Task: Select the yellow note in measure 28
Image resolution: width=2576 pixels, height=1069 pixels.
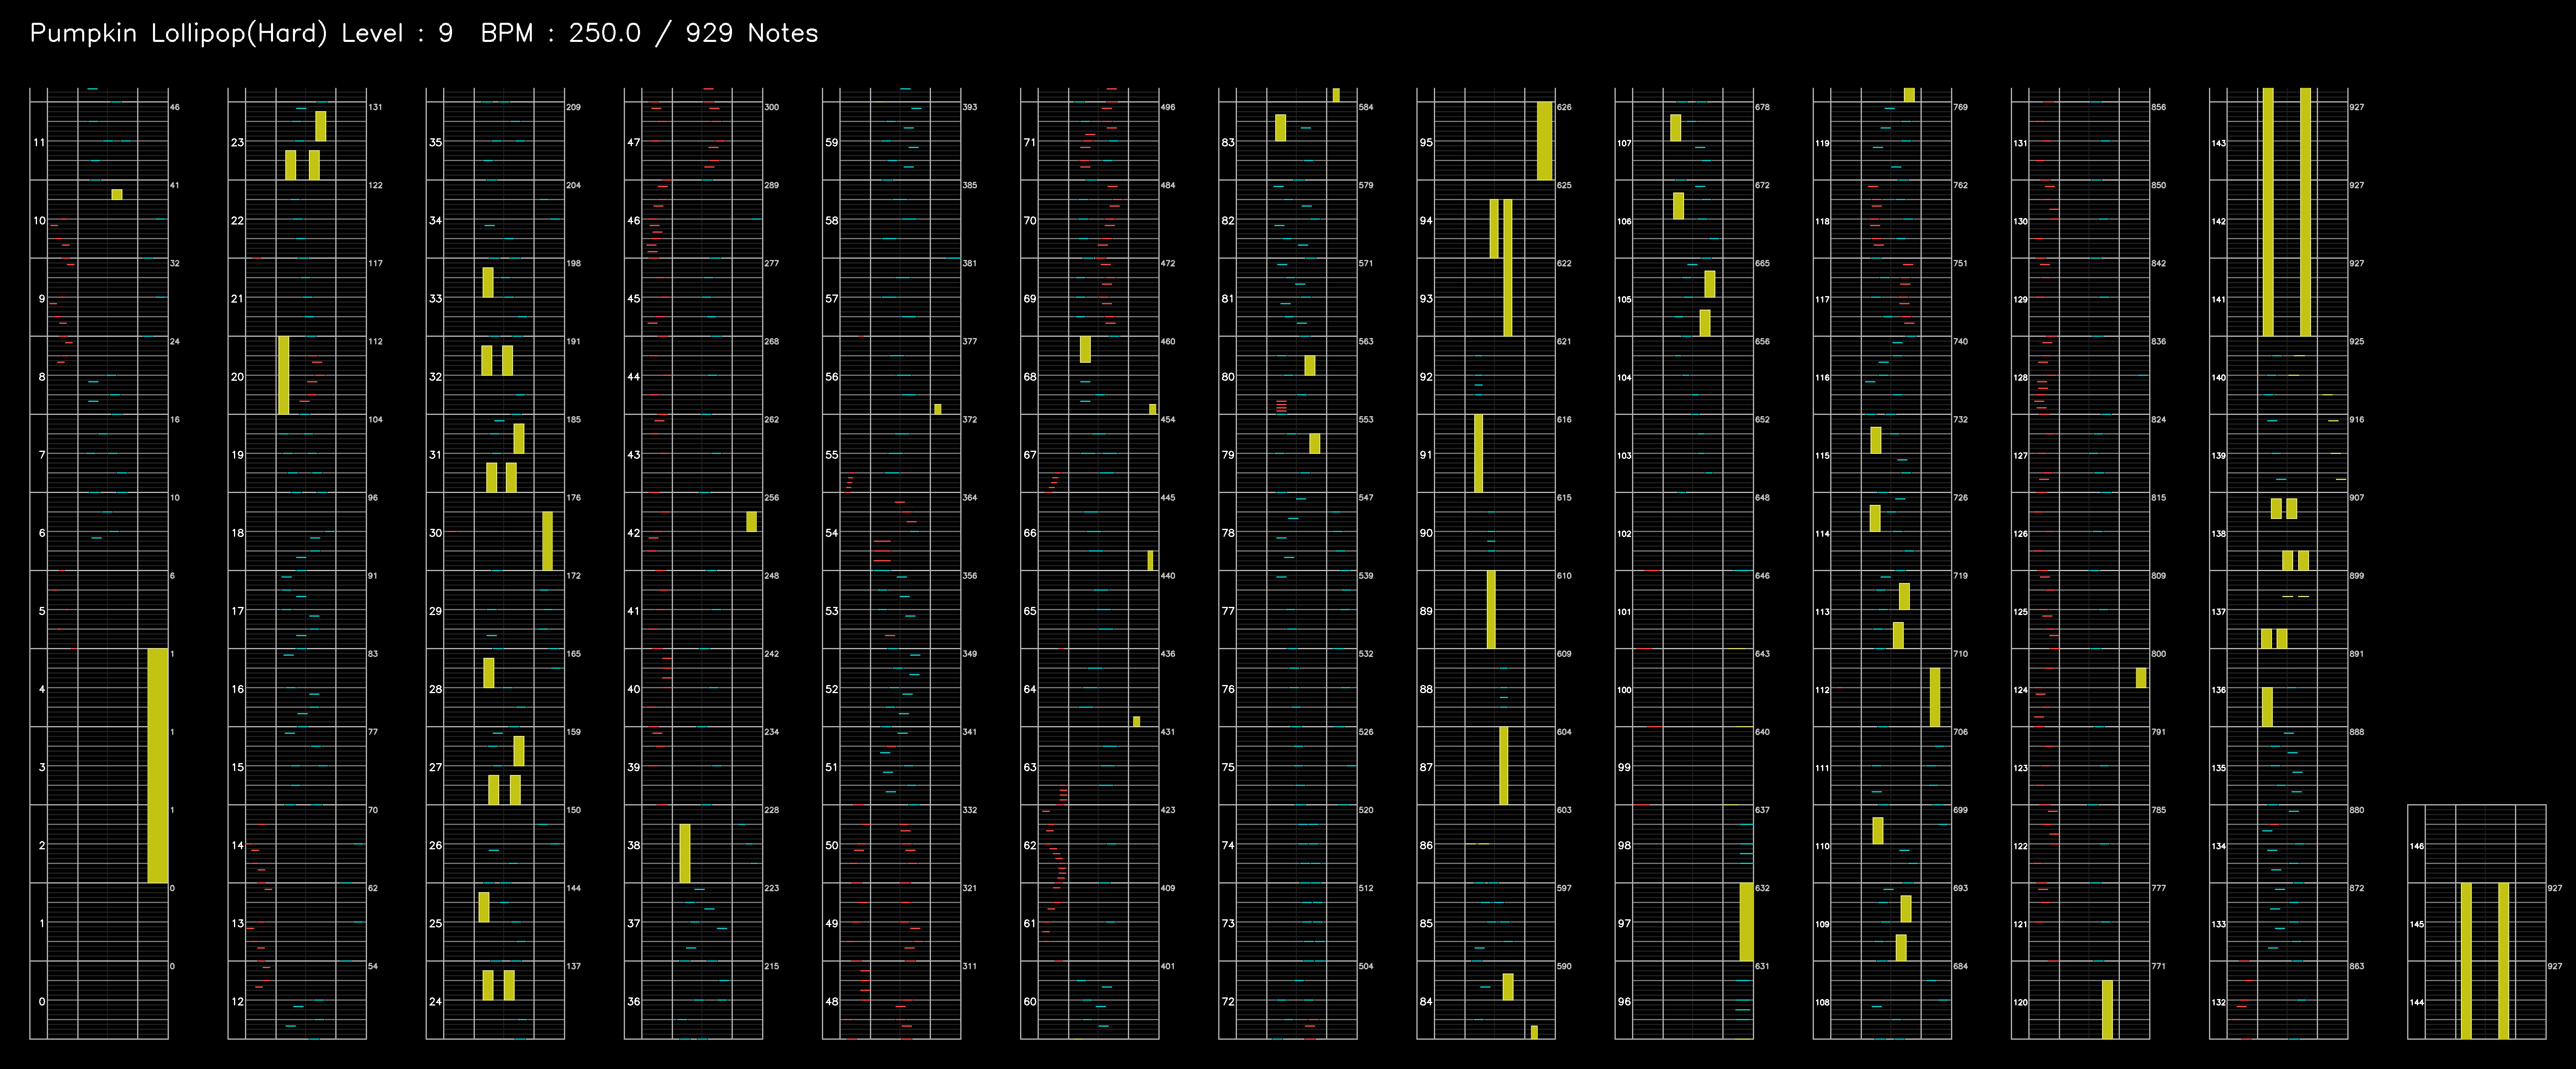Action: click(x=489, y=672)
